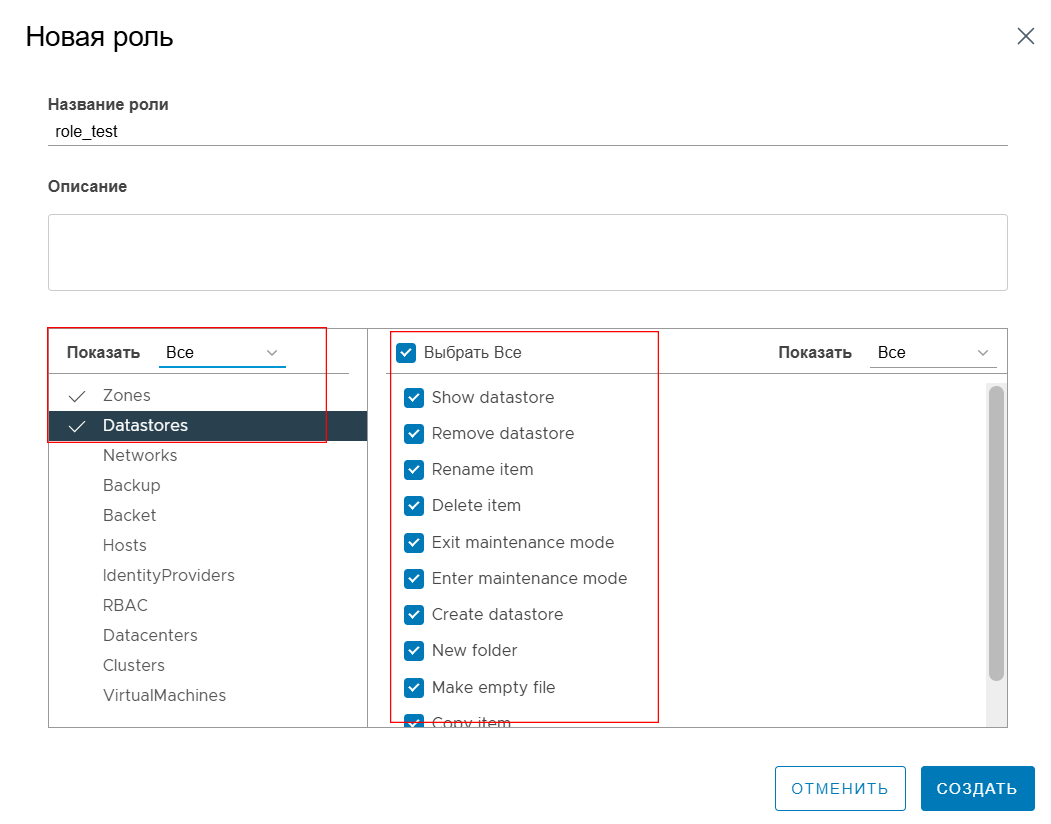Open the right Показать filter dropdown
Image resolution: width=1051 pixels, height=824 pixels.
933,353
